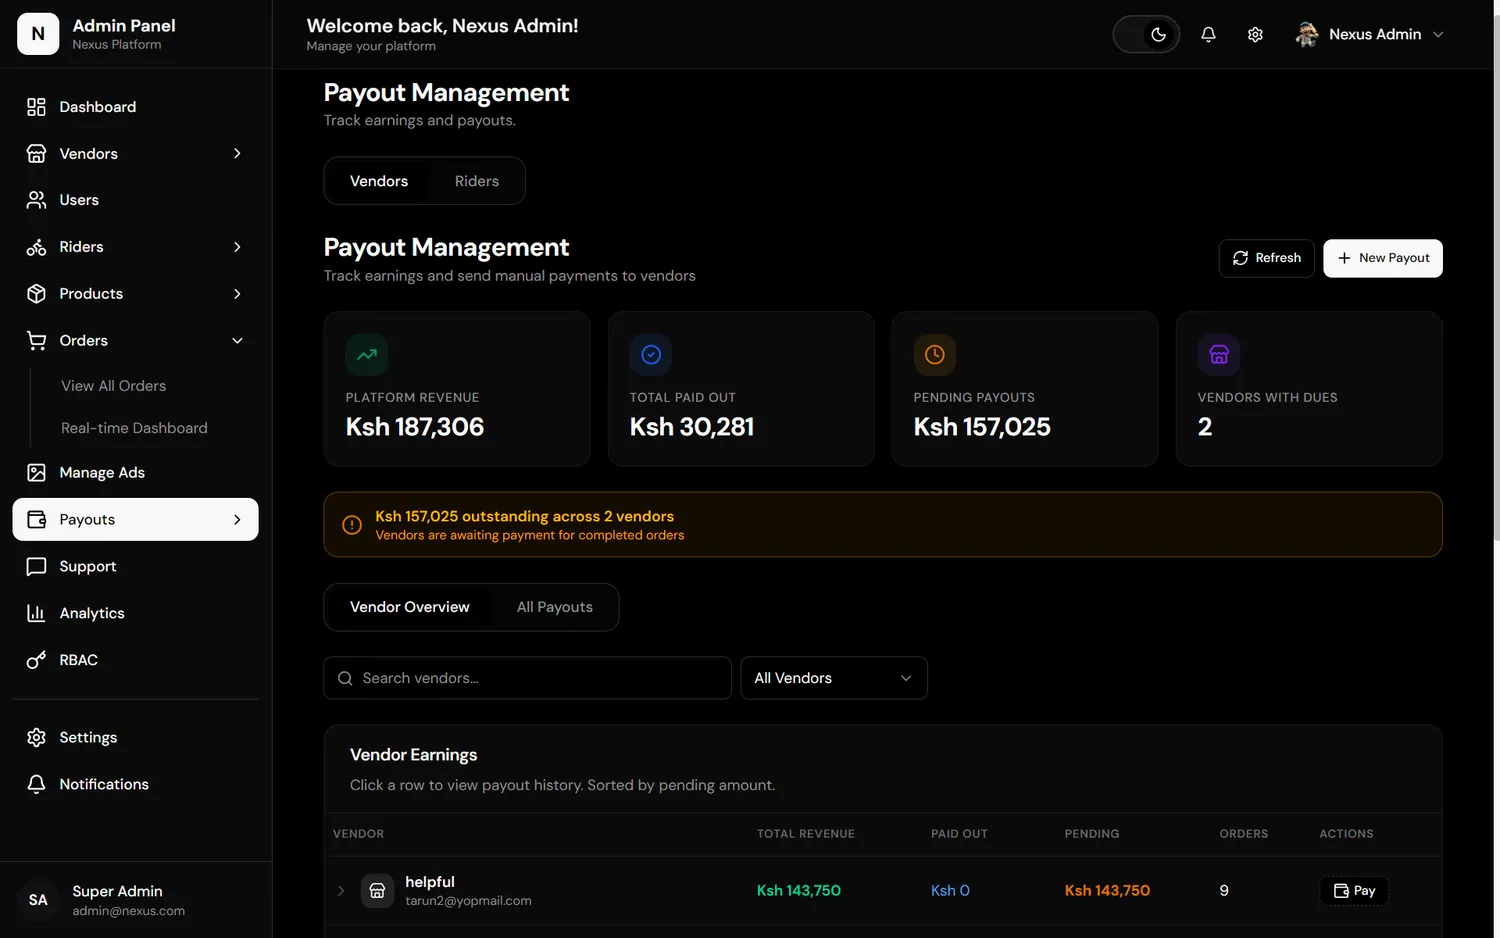Viewport: 1500px width, 938px height.
Task: Open Real-time Dashboard submenu item
Action: [x=134, y=428]
